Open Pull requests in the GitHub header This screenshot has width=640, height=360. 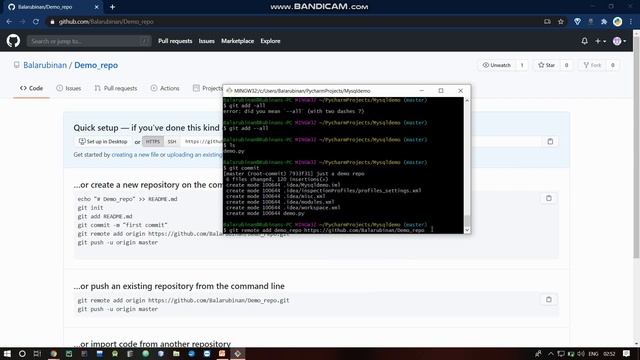tap(175, 41)
